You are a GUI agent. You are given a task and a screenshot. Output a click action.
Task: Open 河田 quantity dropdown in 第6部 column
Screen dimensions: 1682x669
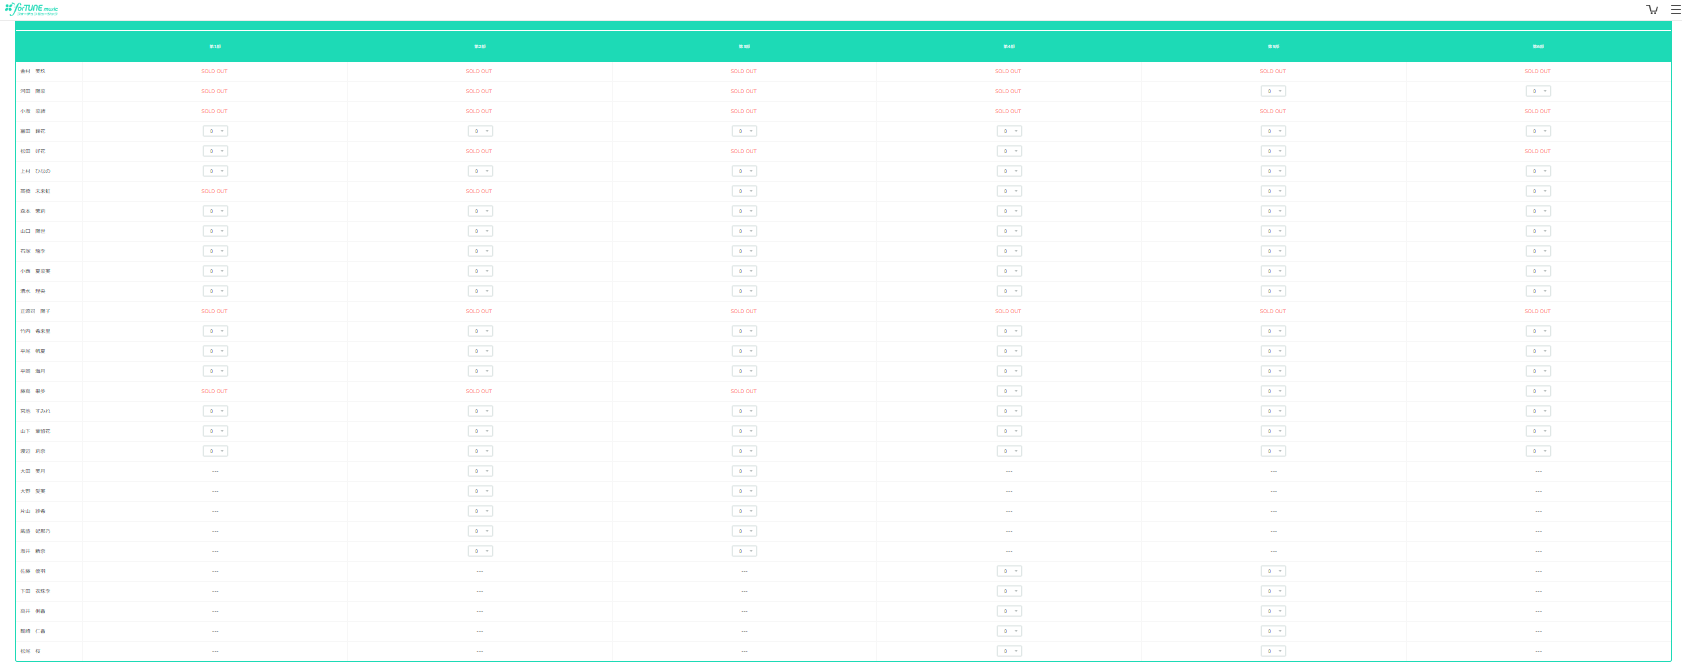1538,91
